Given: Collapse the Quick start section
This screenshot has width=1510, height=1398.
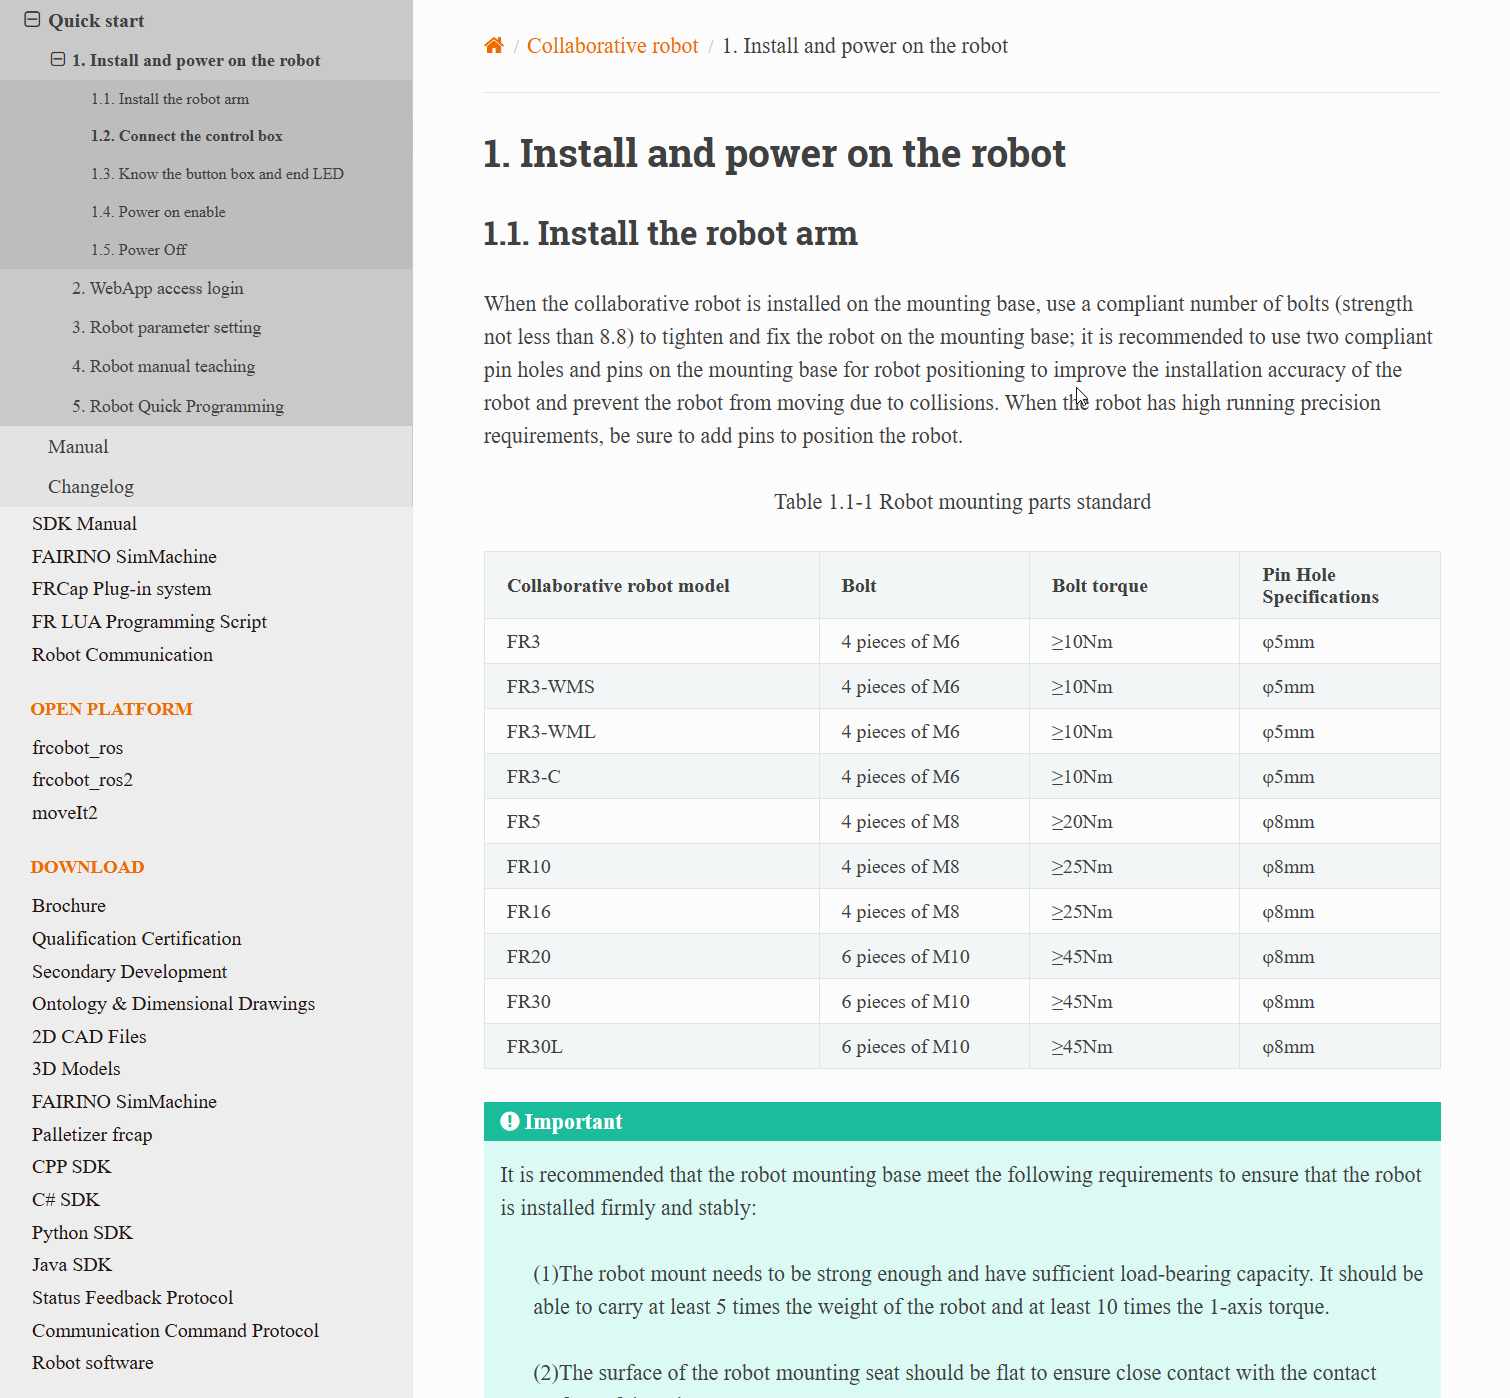Looking at the screenshot, I should pos(32,20).
